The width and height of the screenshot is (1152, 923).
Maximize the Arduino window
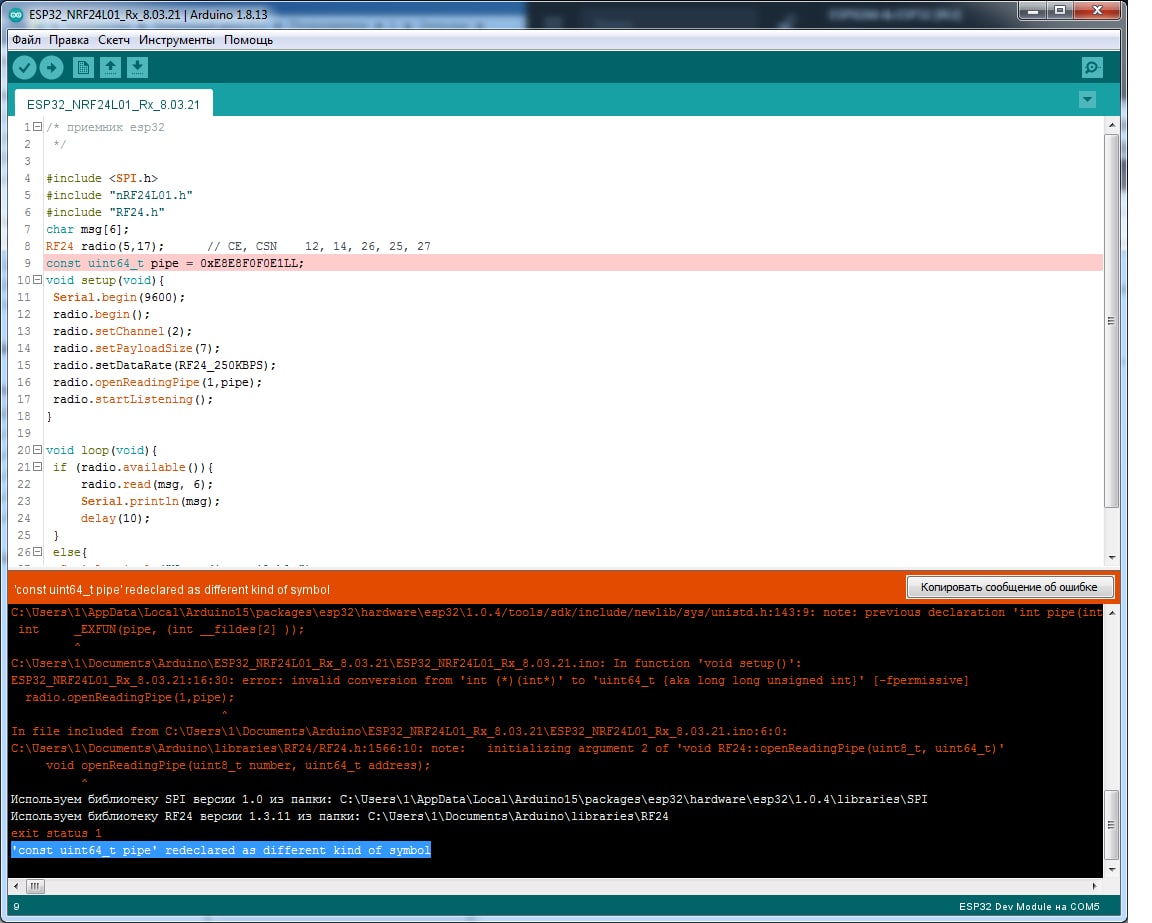tap(1060, 10)
